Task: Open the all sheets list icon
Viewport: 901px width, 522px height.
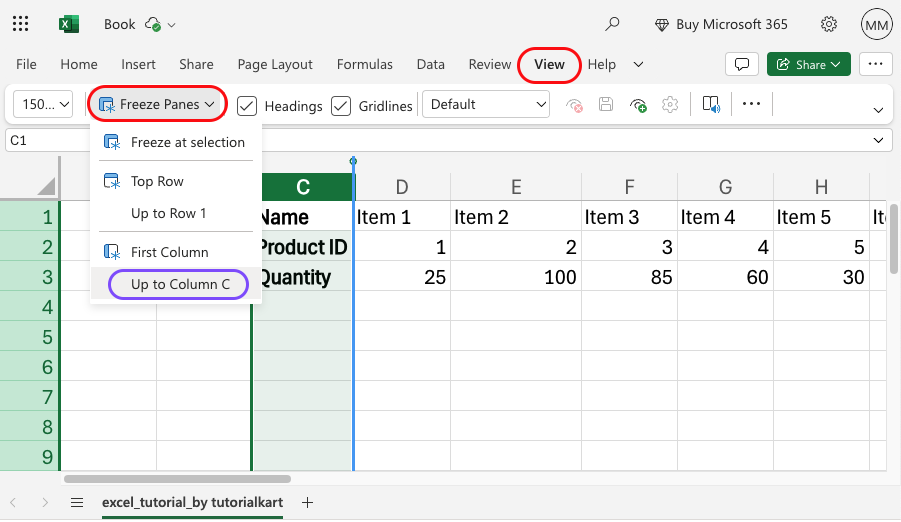Action: point(77,503)
